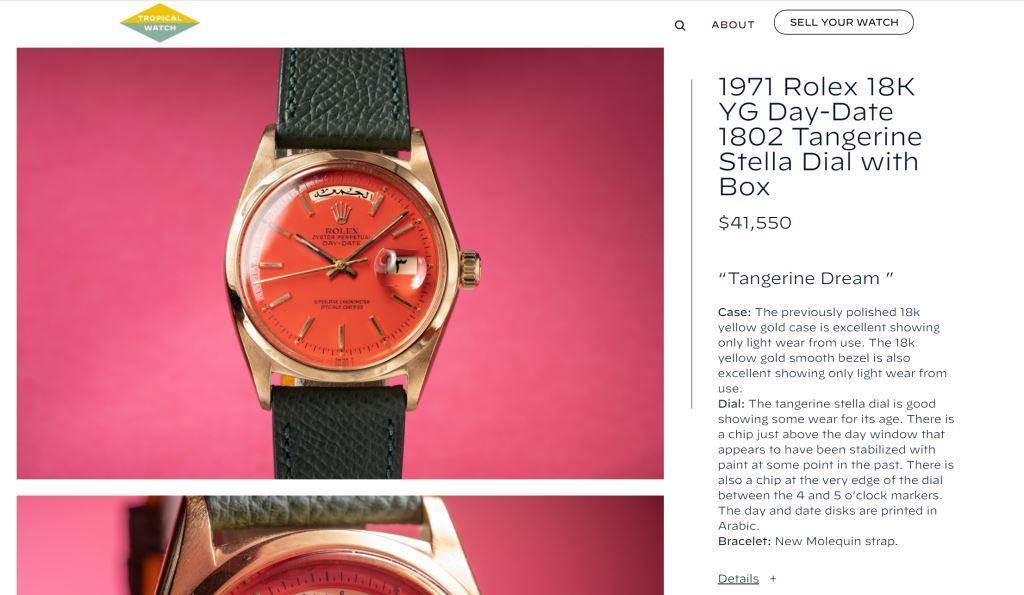The image size is (1024, 595).
Task: Click the $41,550 price text
Action: point(754,223)
